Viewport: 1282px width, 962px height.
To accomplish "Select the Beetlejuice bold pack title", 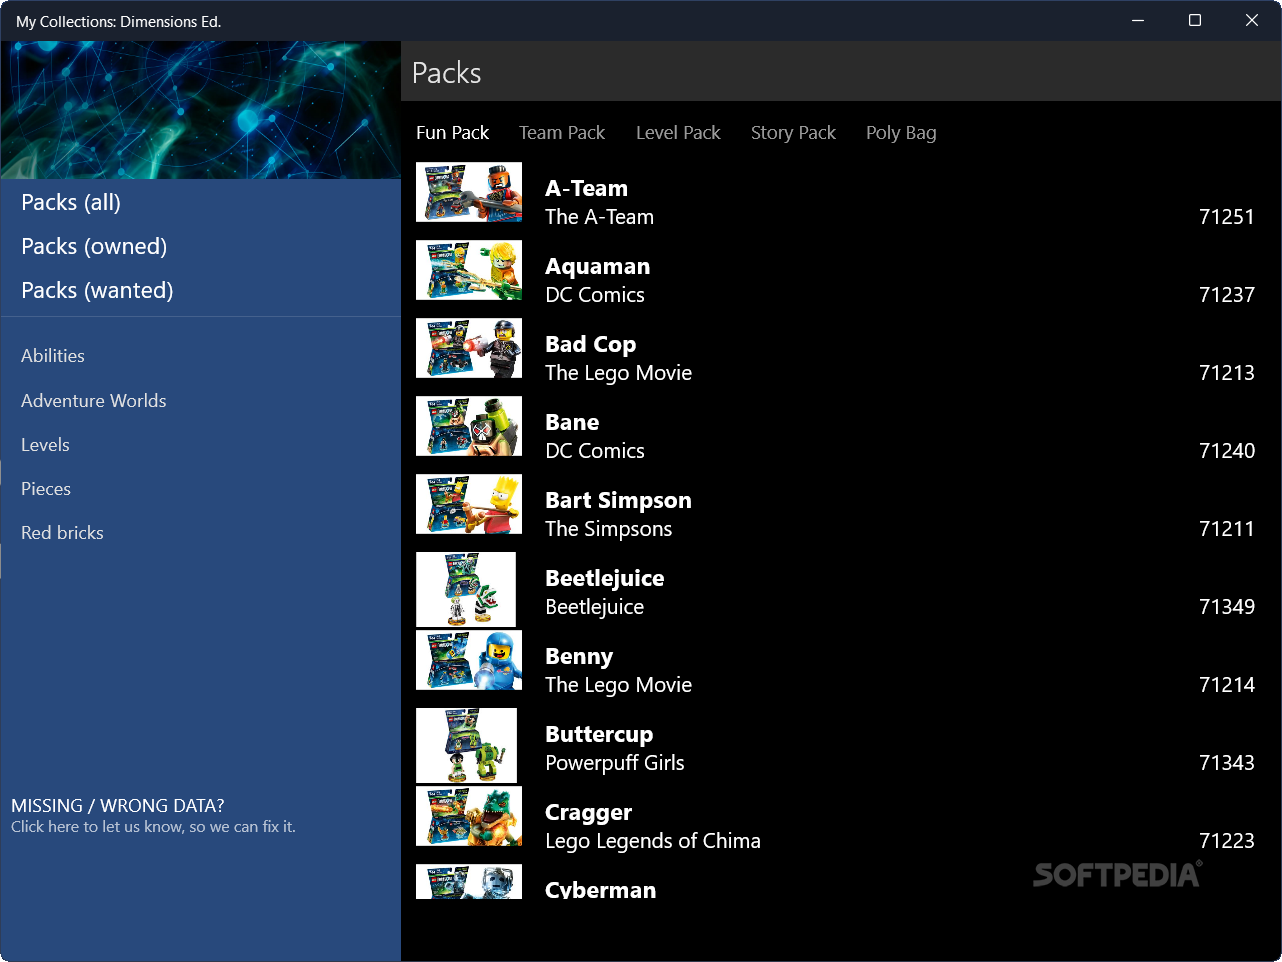I will click(x=604, y=578).
